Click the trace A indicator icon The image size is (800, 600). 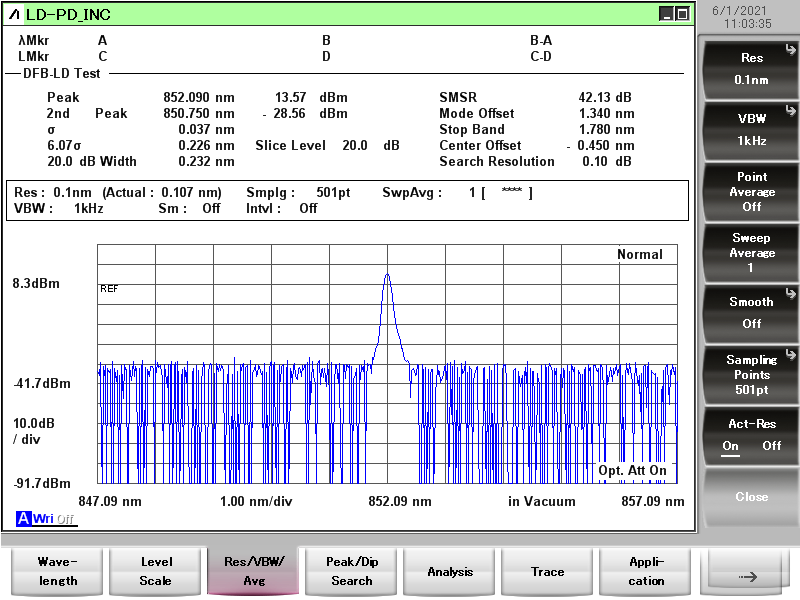coord(23,518)
